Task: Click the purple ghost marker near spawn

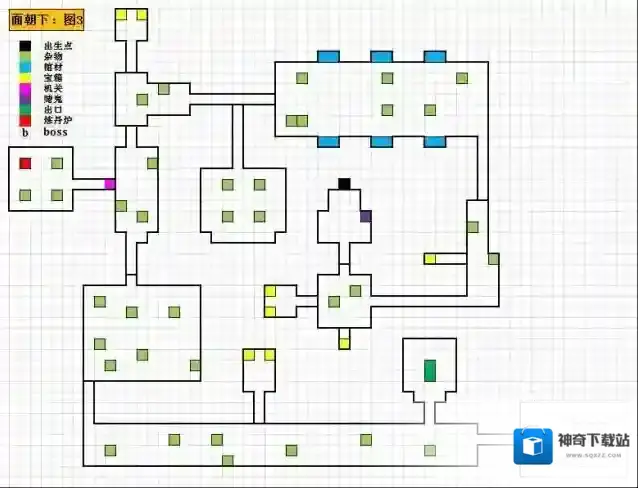Action: 365,215
